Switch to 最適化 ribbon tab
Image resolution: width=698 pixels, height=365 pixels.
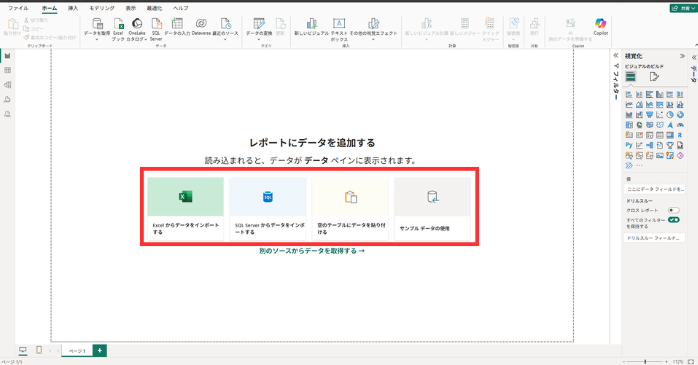(154, 8)
